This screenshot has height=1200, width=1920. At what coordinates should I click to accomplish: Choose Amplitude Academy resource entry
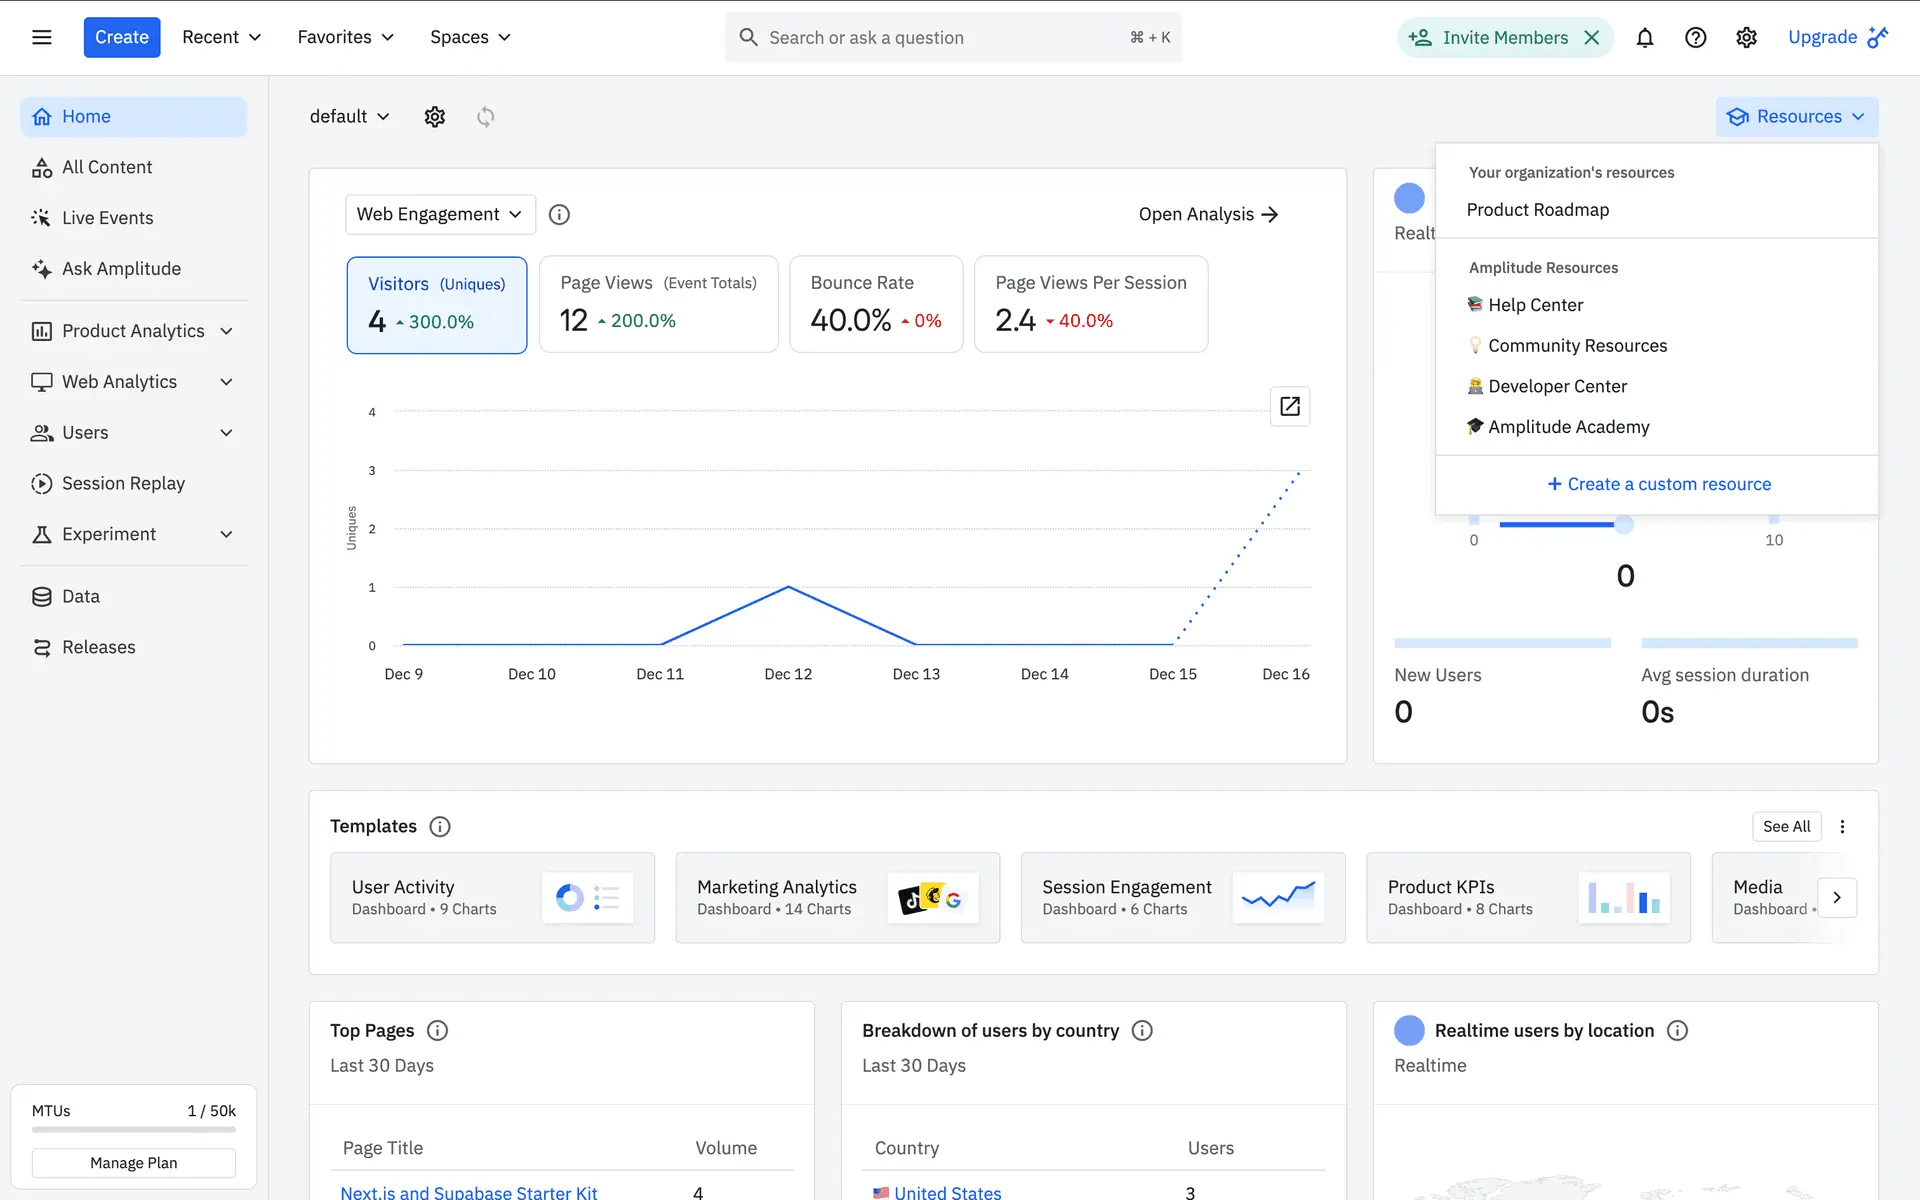[1568, 427]
